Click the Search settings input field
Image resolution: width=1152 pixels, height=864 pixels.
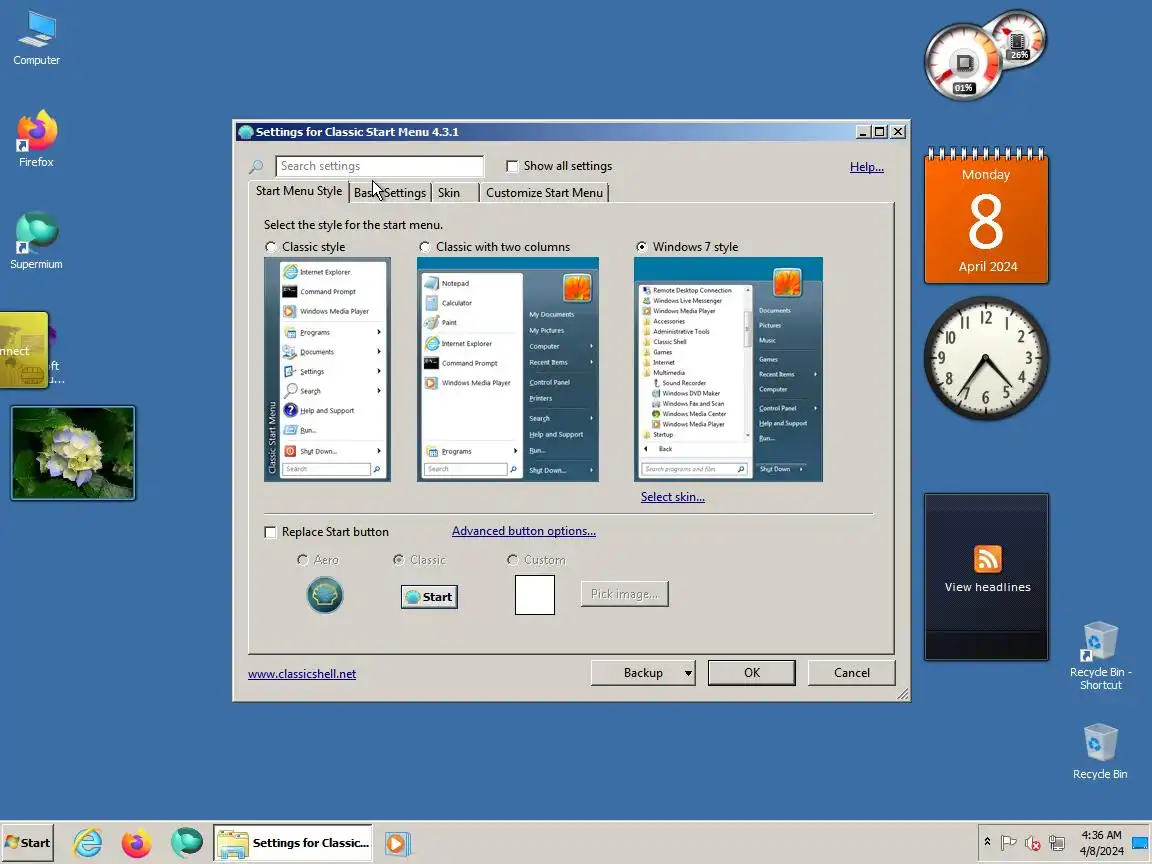tap(380, 166)
